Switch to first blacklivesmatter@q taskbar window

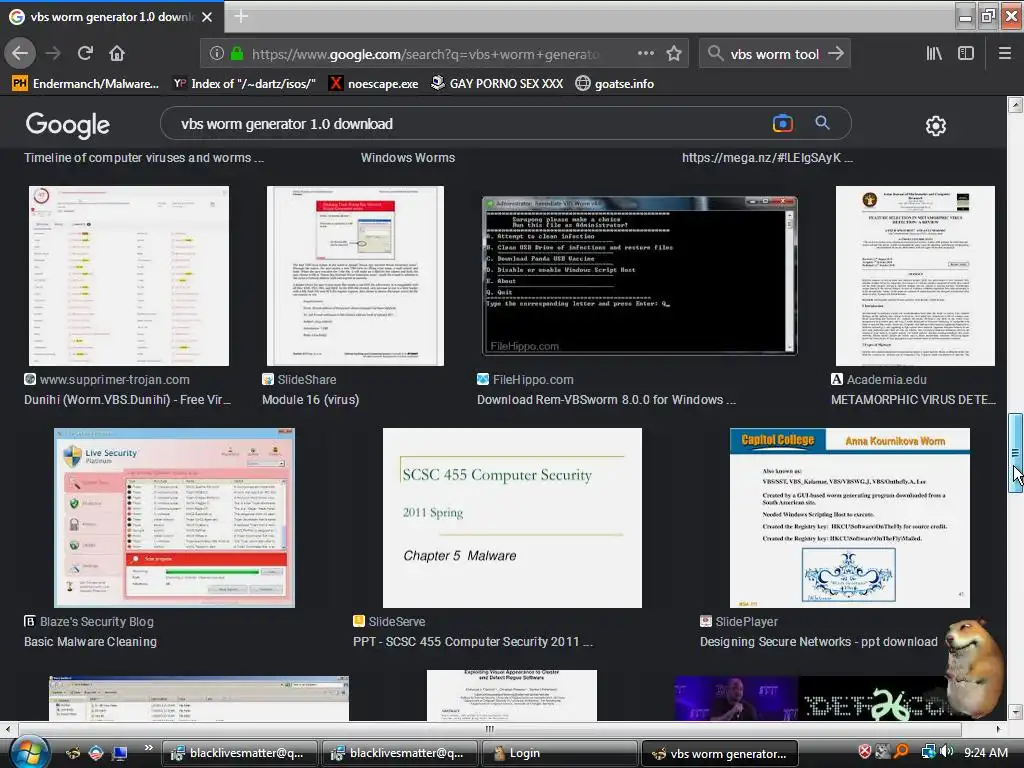click(240, 753)
